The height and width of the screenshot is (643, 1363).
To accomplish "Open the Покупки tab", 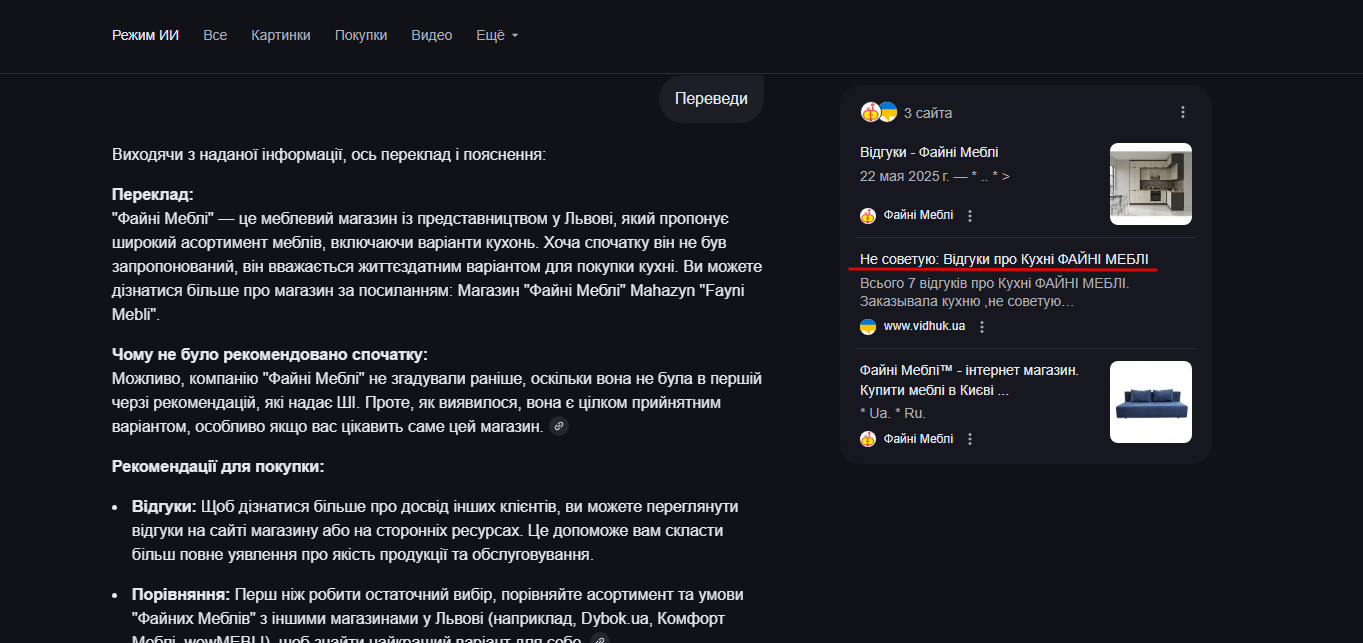I will coord(361,35).
